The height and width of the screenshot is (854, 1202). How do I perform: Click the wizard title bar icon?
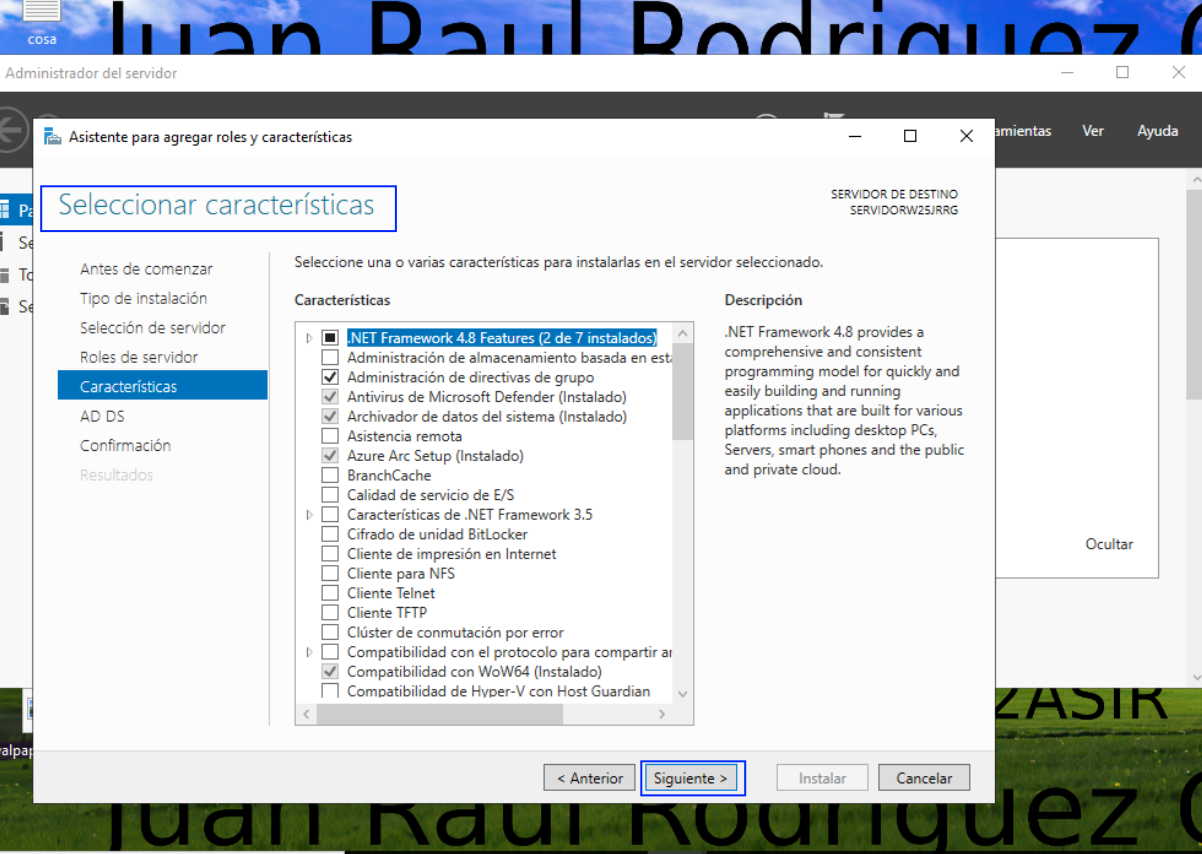tap(52, 137)
